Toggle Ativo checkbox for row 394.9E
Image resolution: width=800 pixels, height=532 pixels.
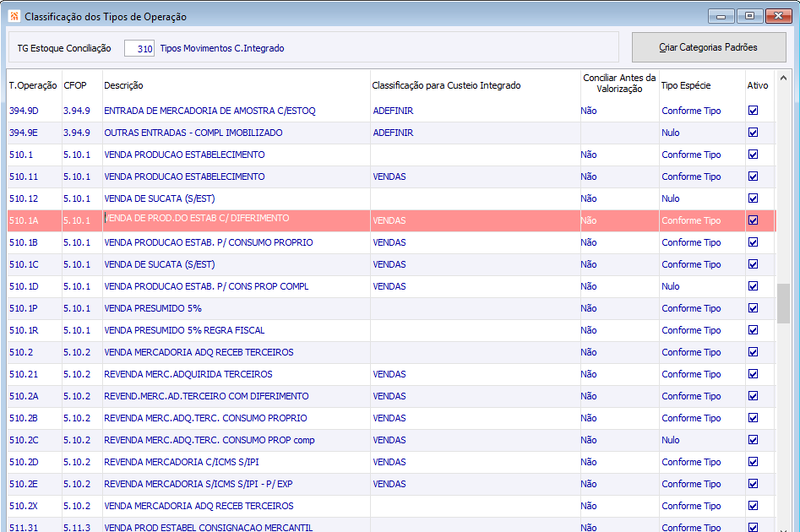tap(753, 132)
